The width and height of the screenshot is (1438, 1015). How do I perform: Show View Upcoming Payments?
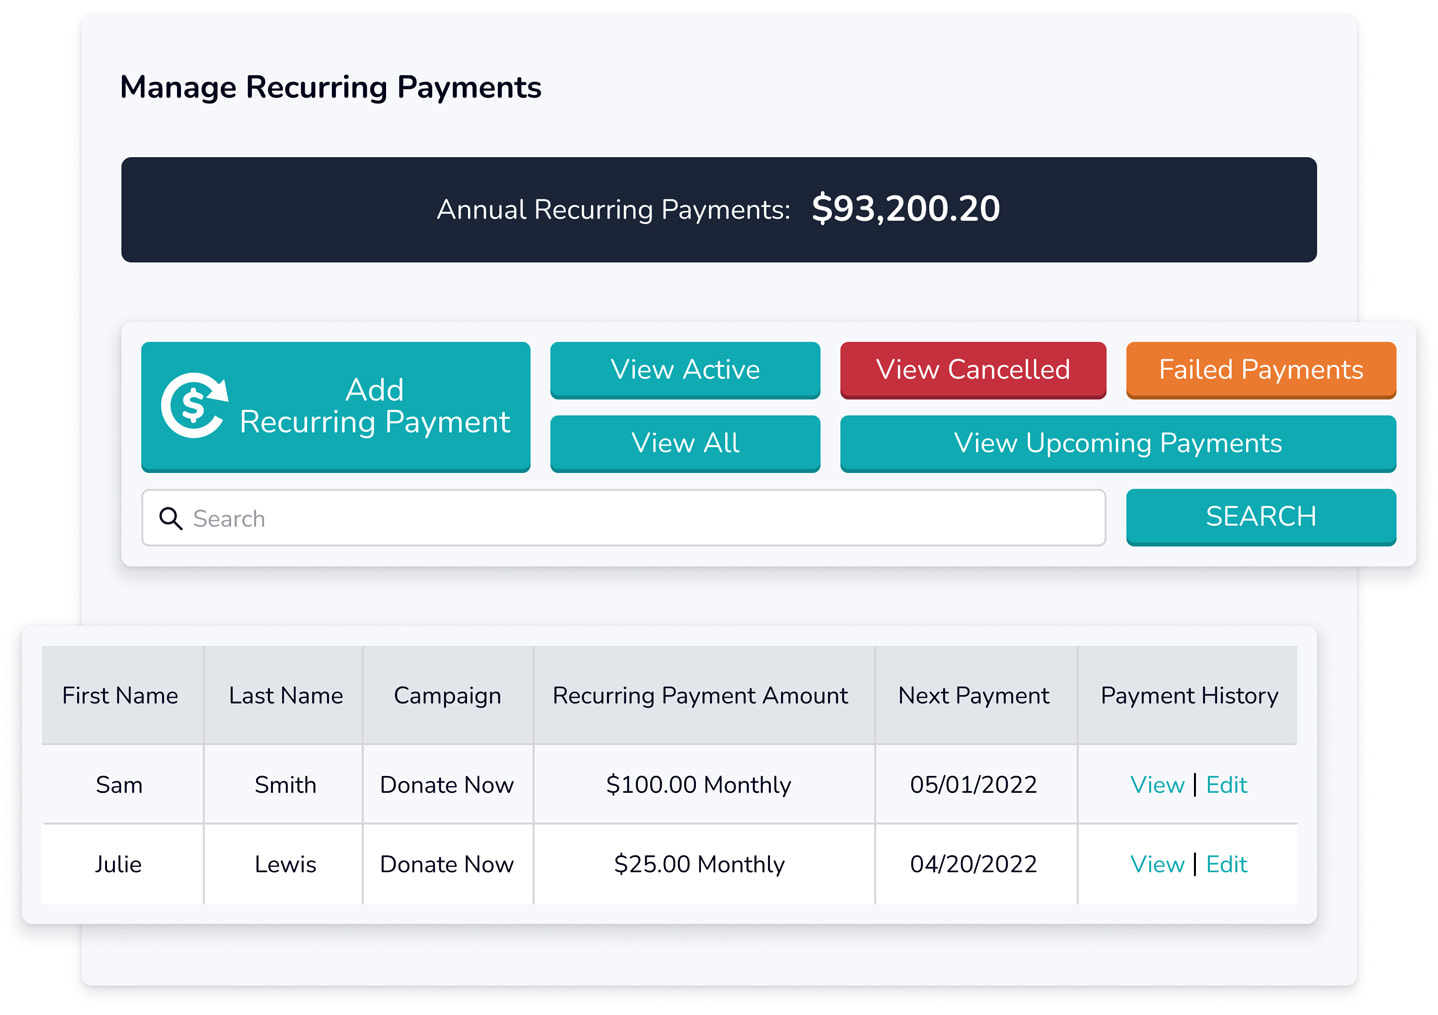[1118, 443]
